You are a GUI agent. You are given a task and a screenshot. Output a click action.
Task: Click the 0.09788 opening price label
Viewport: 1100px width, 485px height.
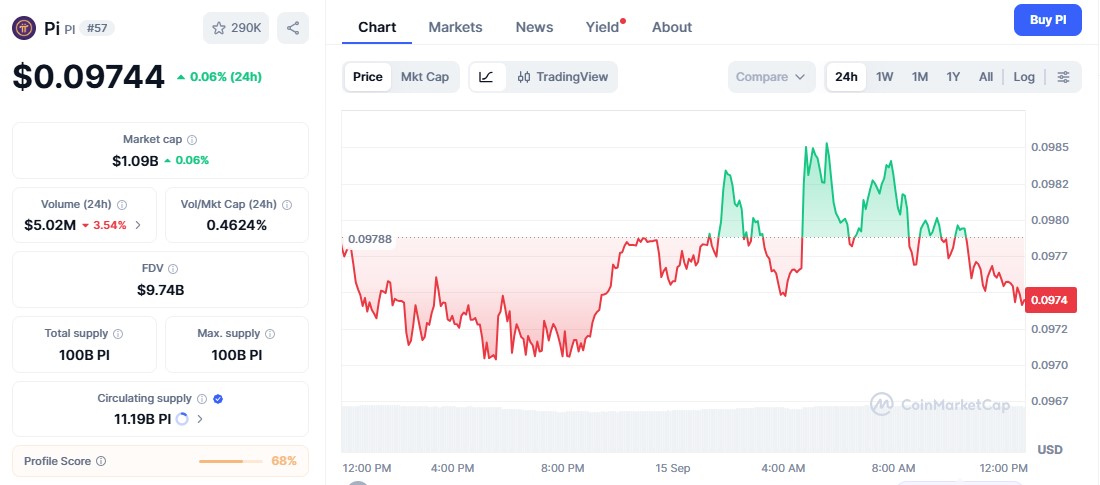(370, 239)
